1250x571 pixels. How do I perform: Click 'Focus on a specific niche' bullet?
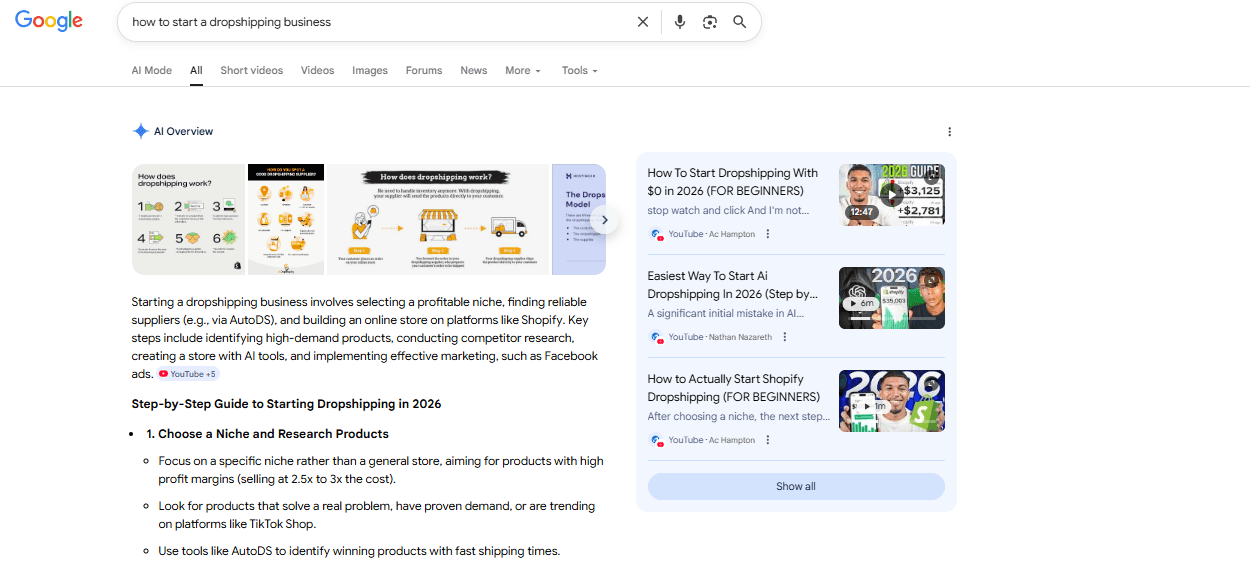click(381, 470)
